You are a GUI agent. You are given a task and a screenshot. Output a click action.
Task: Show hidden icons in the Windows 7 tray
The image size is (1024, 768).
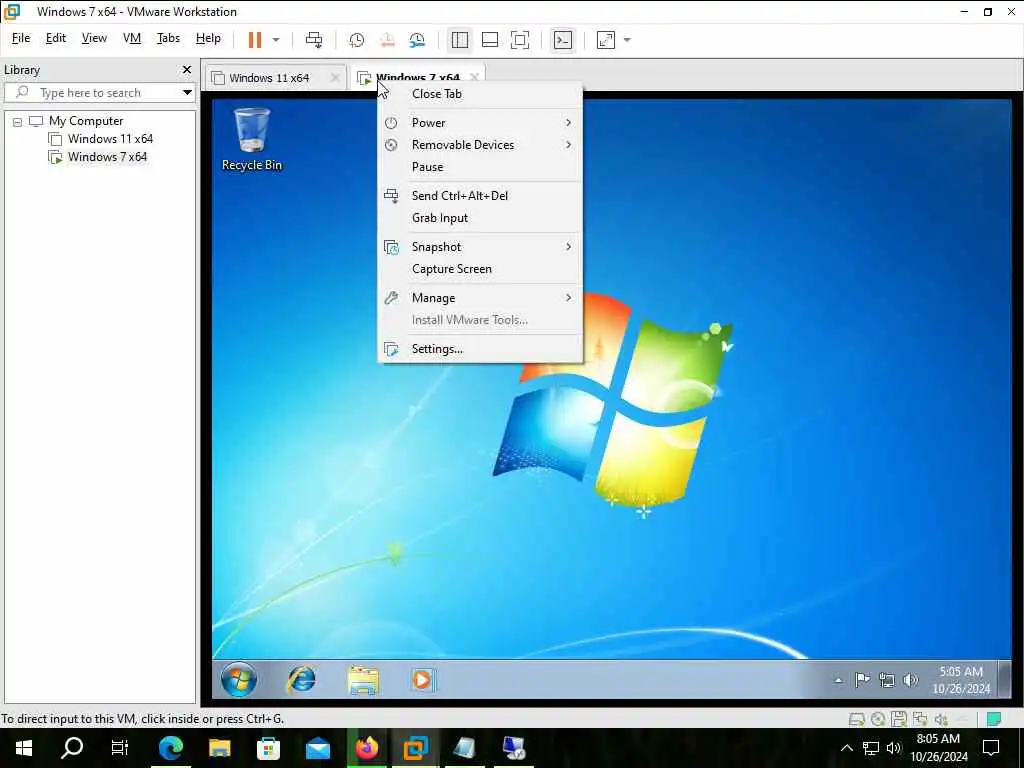[x=839, y=680]
